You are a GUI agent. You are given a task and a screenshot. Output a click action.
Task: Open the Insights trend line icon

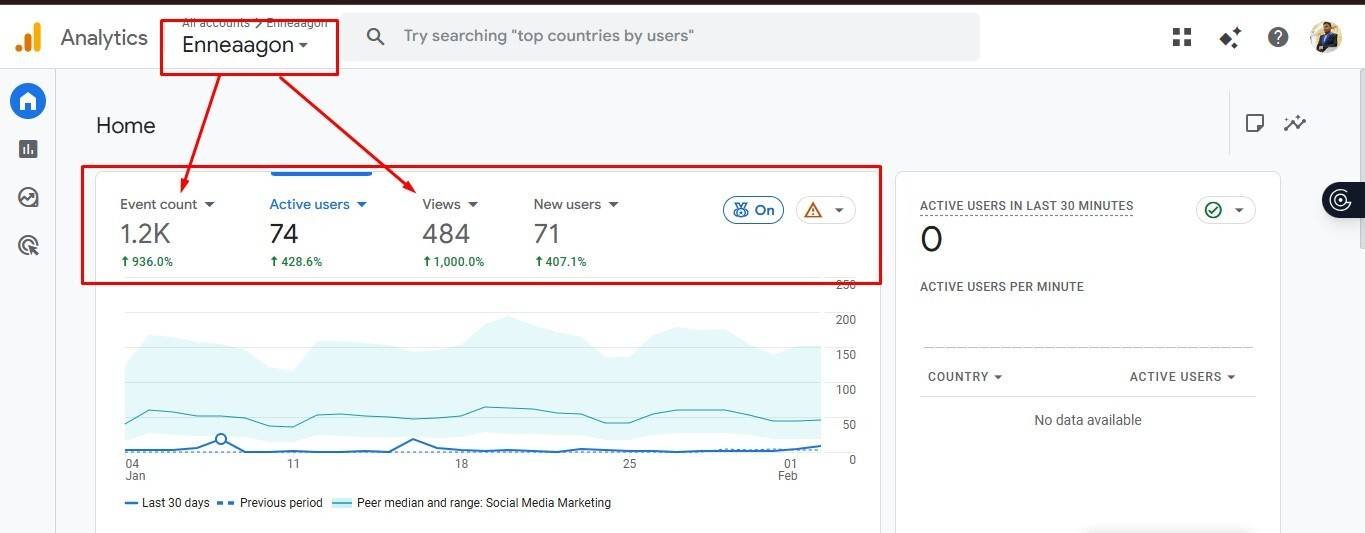(1295, 123)
